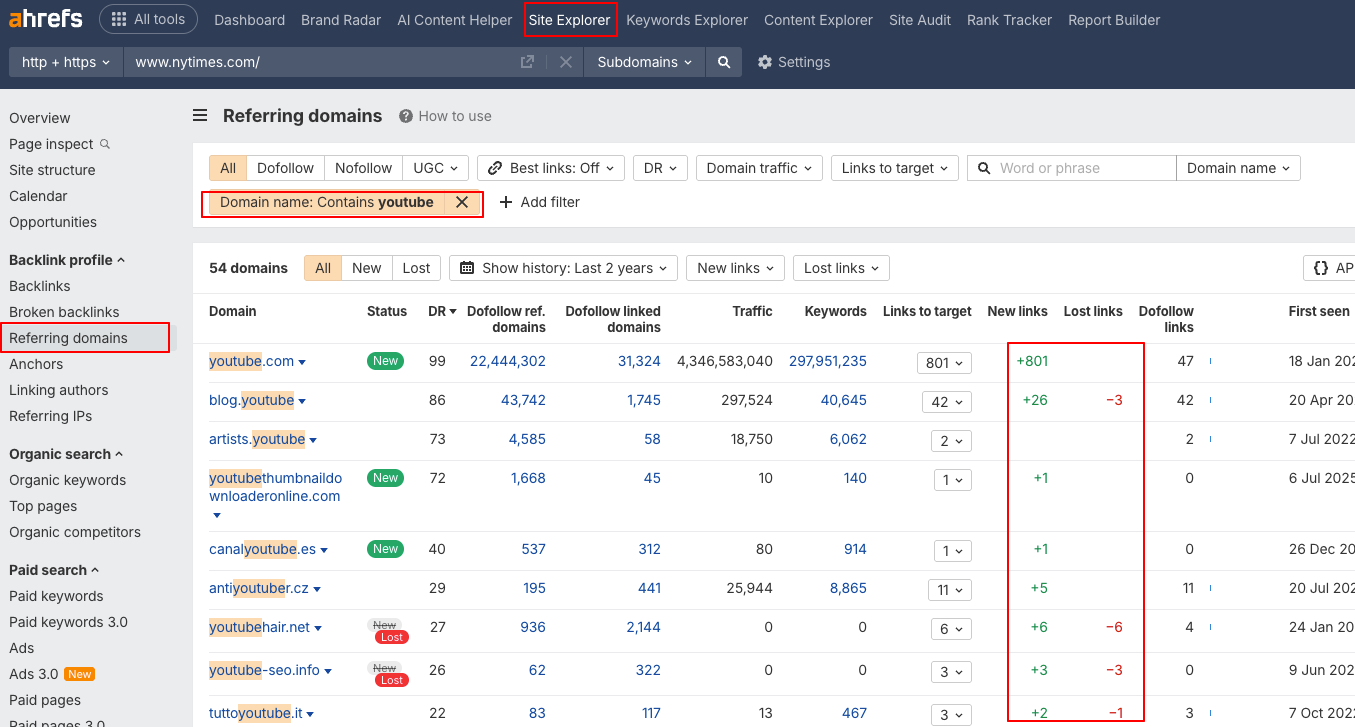Open Backlinks in the sidebar
This screenshot has height=727, width=1355.
point(40,286)
